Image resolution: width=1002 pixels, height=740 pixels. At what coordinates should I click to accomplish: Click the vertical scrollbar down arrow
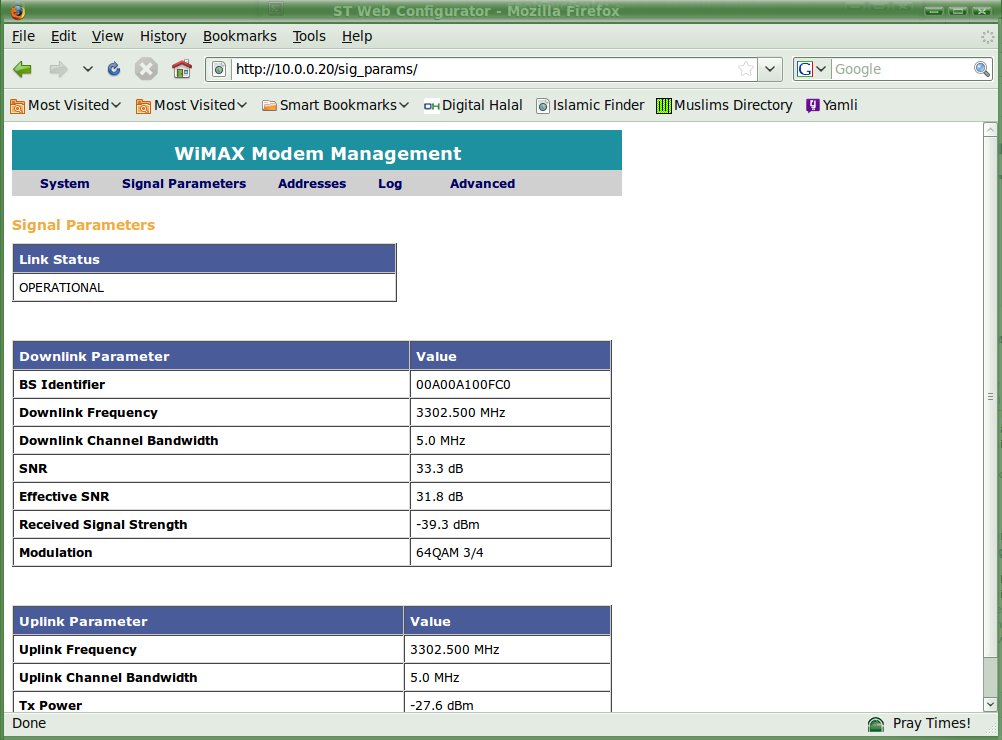click(x=990, y=705)
